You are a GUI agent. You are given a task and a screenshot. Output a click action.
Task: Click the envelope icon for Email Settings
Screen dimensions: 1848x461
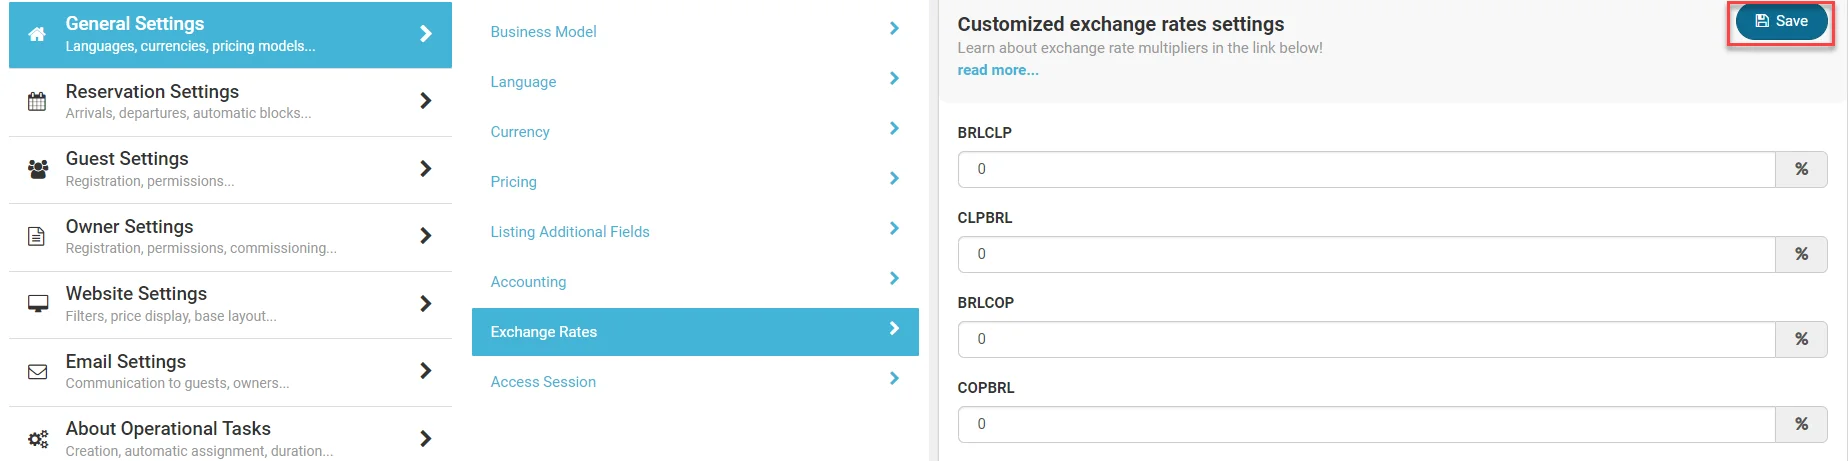coord(38,372)
